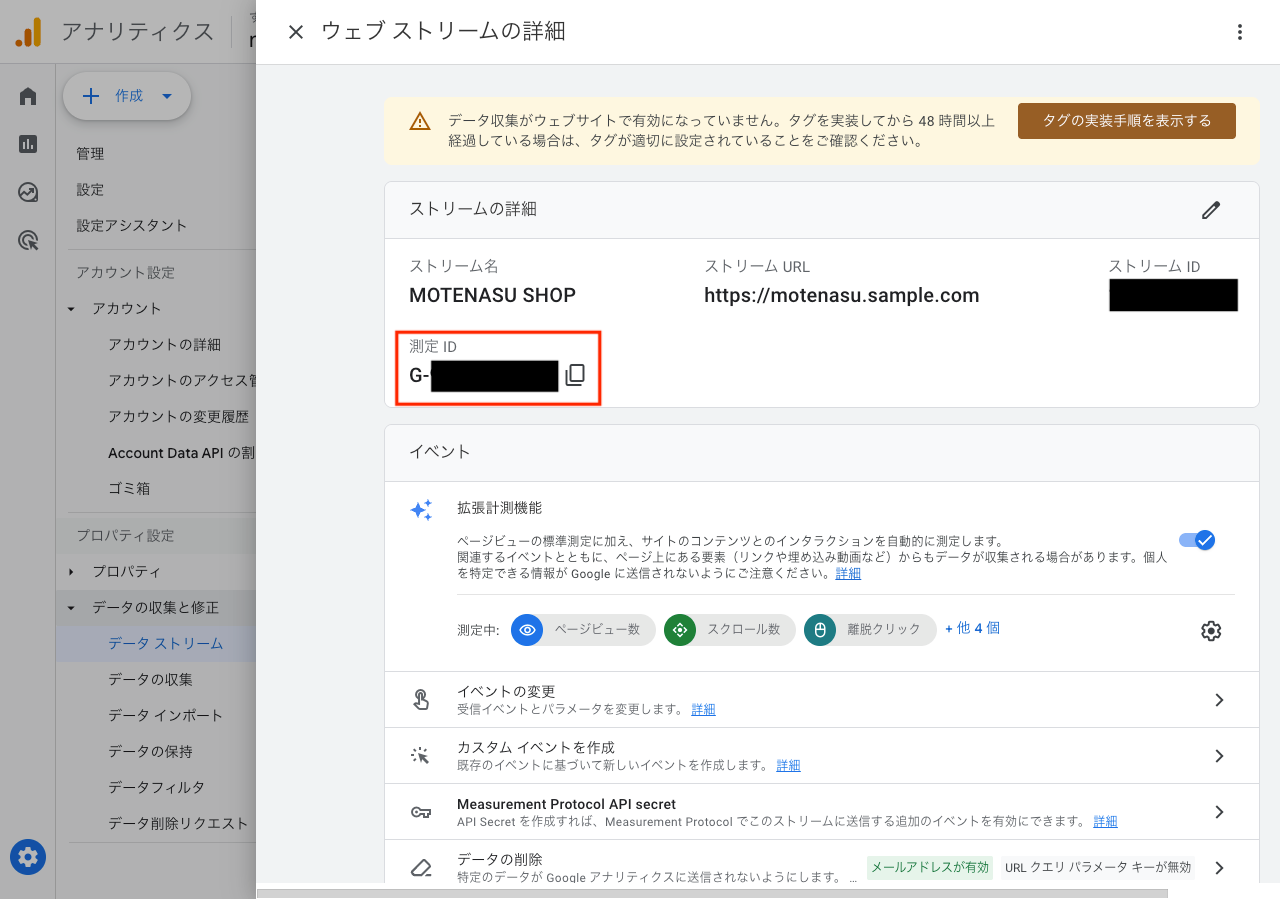Open イベントの変更 via its chevron
Viewport: 1280px width, 899px height.
pos(1218,699)
